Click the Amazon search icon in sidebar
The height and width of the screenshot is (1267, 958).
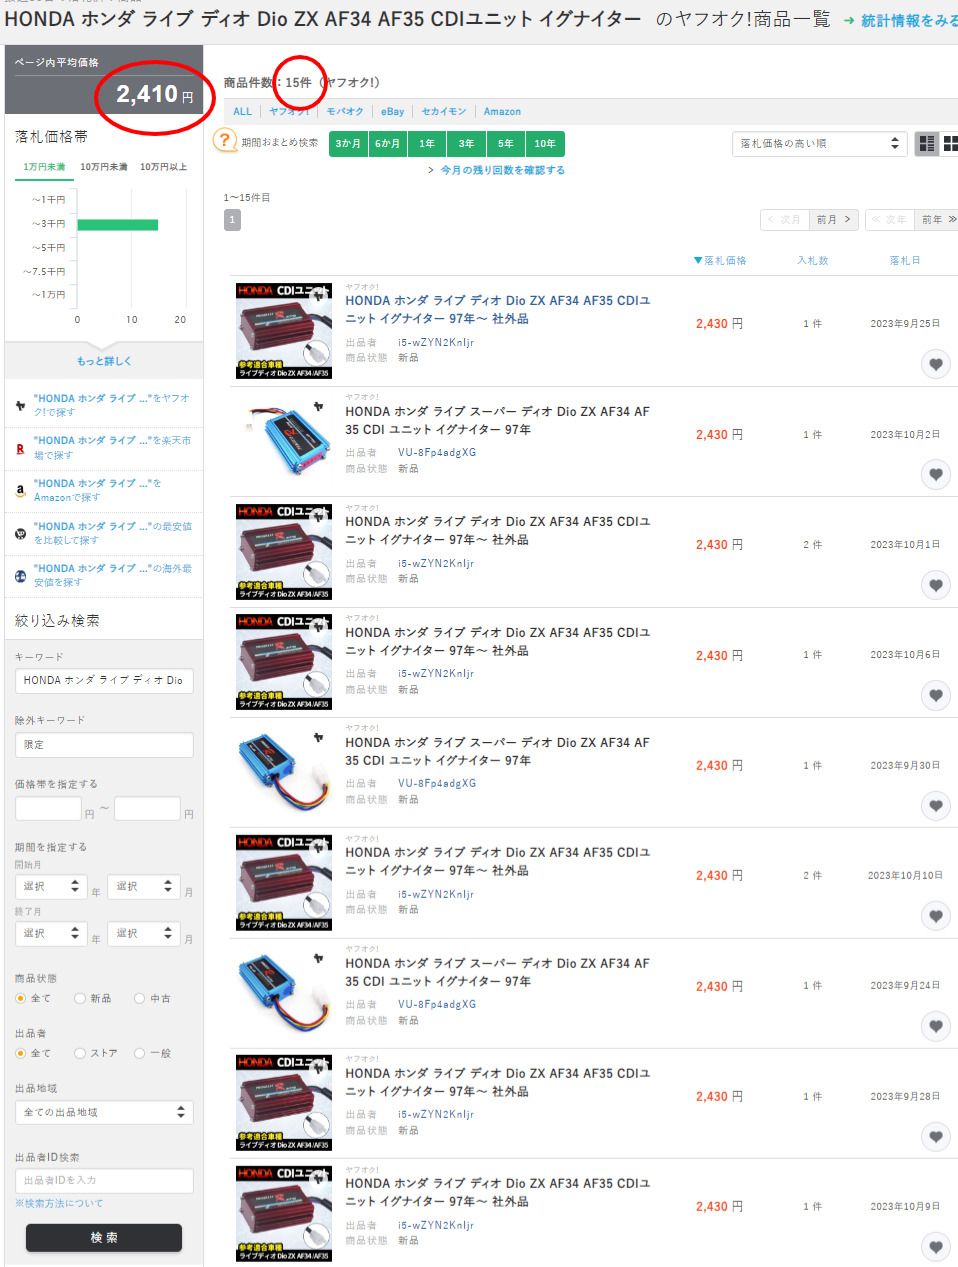20,490
